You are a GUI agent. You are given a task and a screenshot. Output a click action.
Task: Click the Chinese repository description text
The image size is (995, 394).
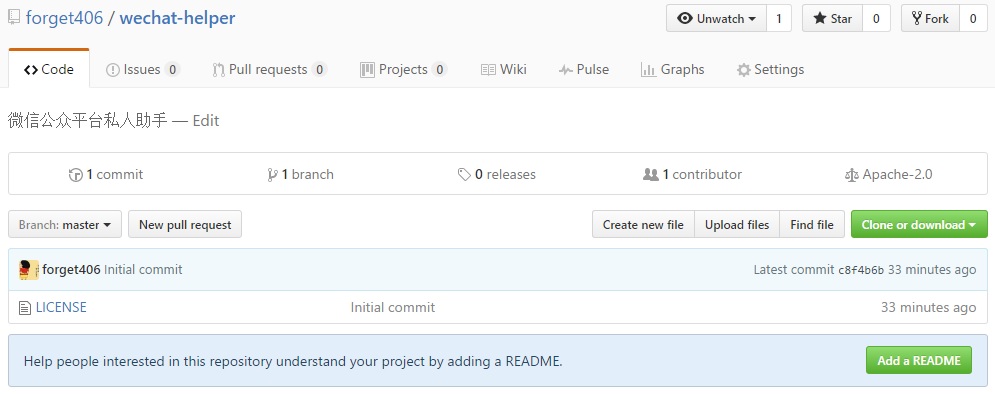click(x=88, y=121)
